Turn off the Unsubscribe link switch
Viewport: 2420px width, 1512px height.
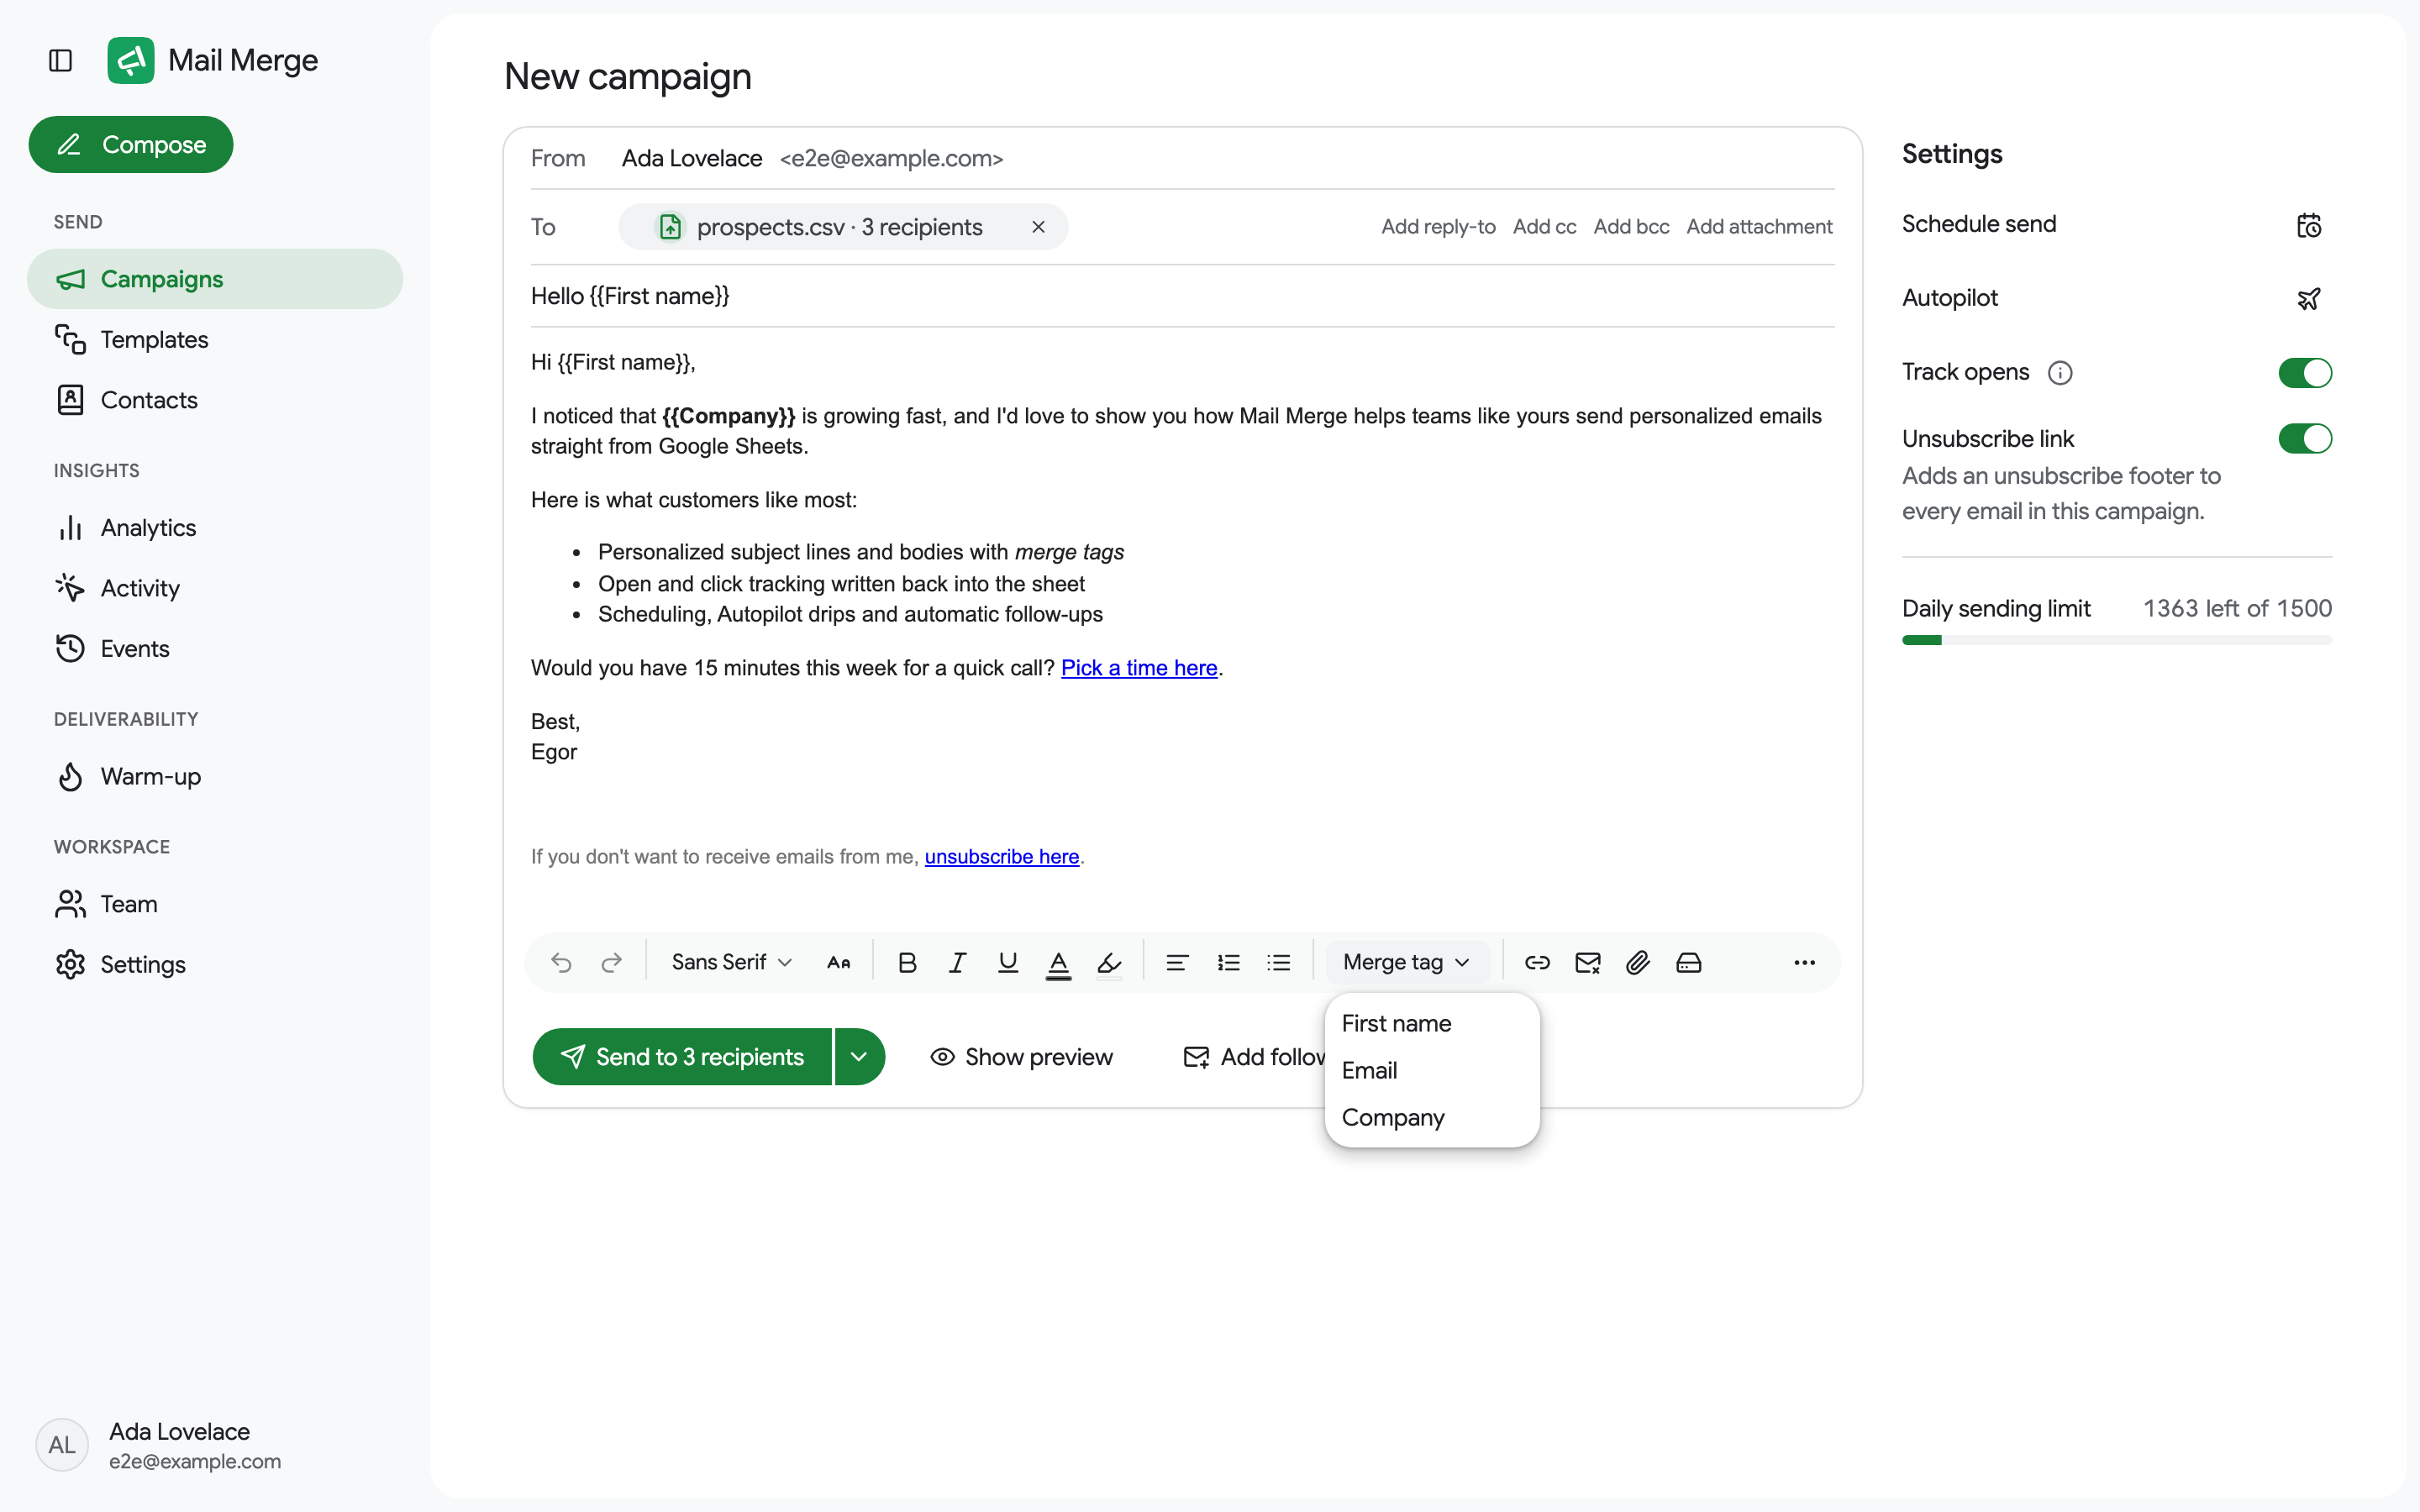point(2305,438)
